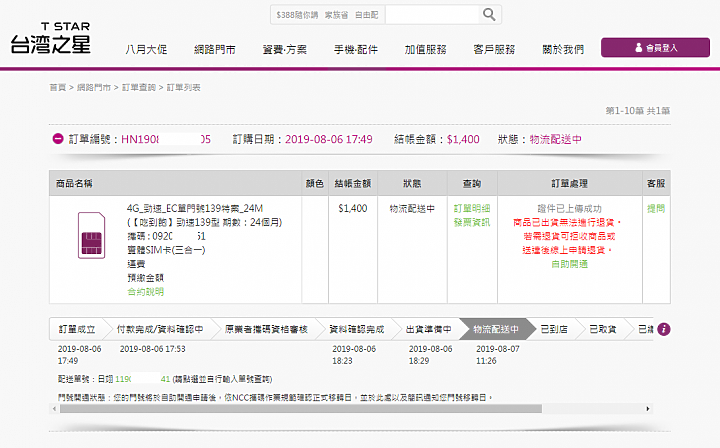Click the 自助開通 link
Image resolution: width=720 pixels, height=448 pixels.
tap(569, 264)
